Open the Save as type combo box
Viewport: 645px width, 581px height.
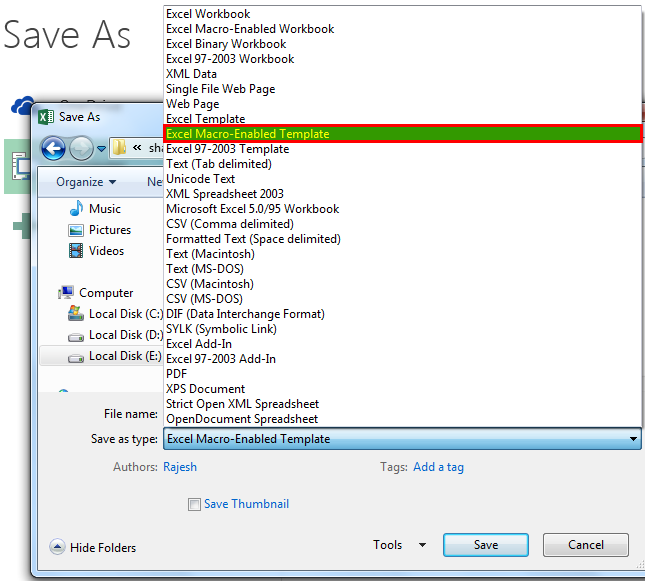tap(402, 439)
